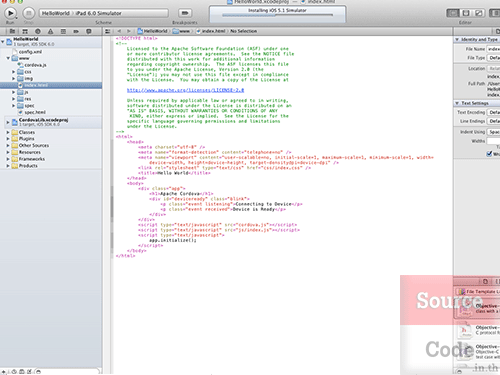Viewport: 500px width, 375px height.
Task: Show the Issue navigator
Action: click(50, 31)
